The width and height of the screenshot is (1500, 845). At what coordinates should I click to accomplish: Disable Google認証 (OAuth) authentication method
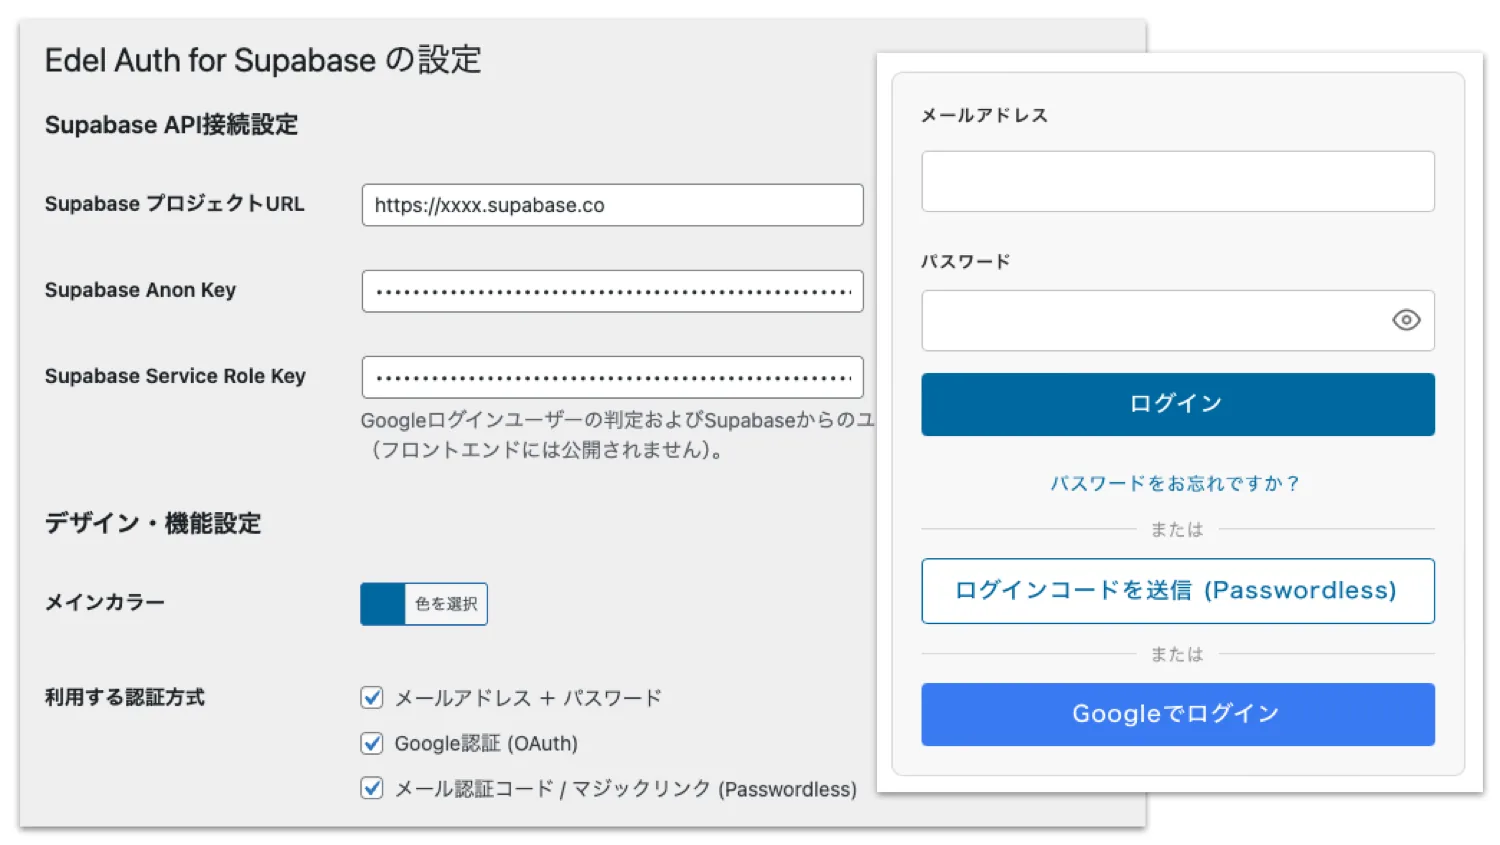(x=371, y=743)
